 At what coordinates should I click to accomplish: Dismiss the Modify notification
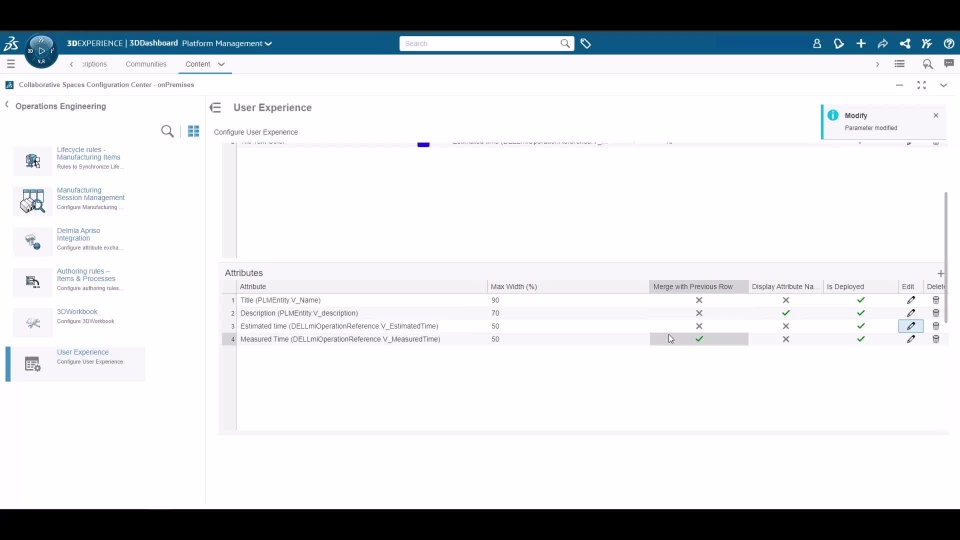936,115
